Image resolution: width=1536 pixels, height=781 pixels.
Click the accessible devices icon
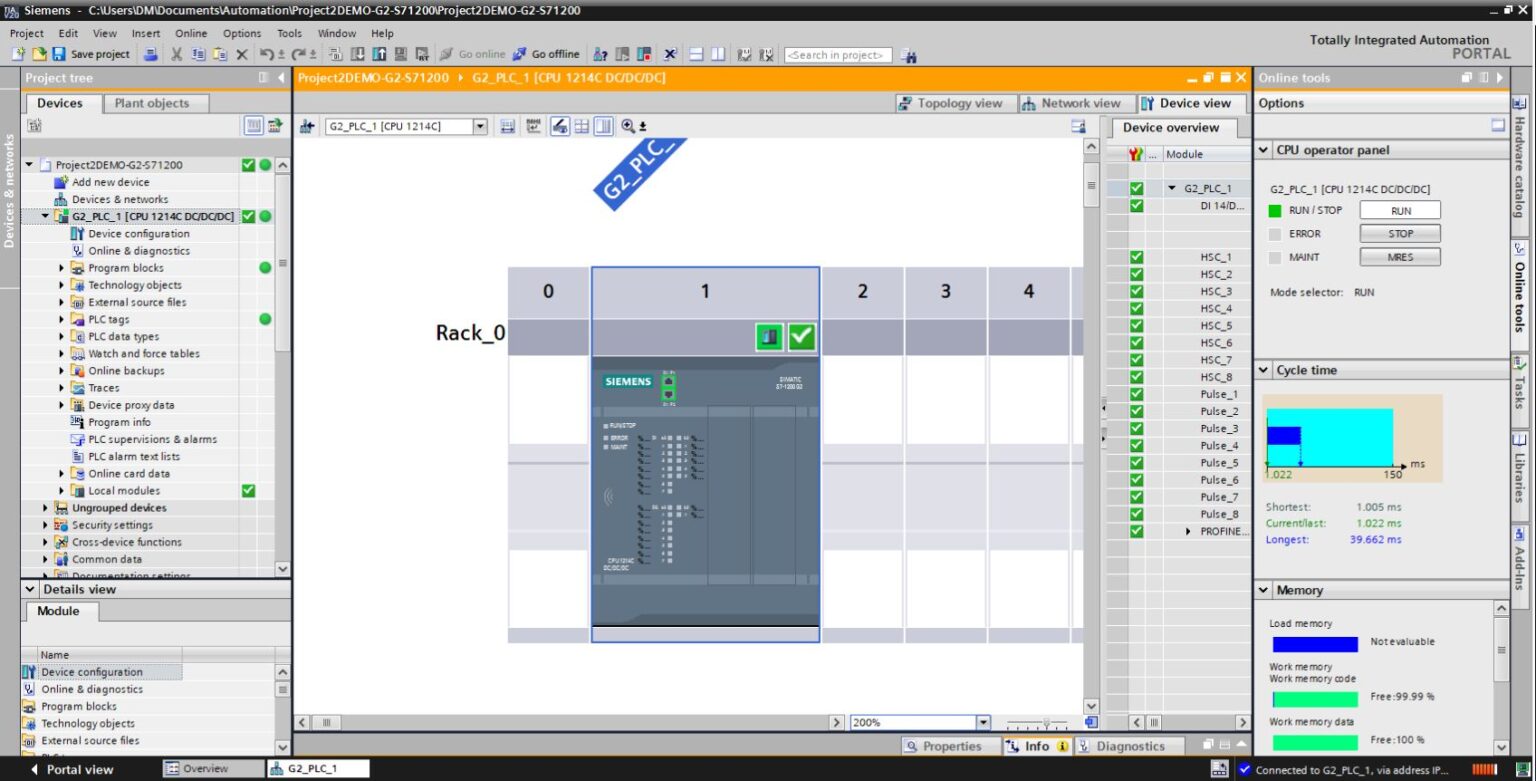click(x=601, y=54)
